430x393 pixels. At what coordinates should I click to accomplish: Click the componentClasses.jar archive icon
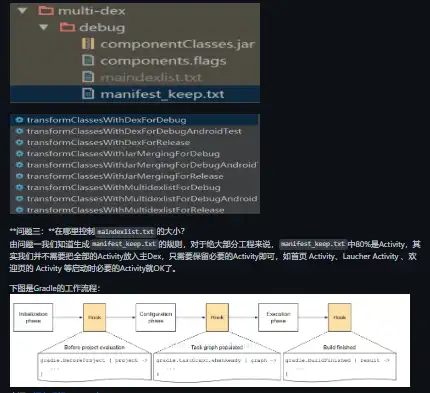[x=88, y=44]
